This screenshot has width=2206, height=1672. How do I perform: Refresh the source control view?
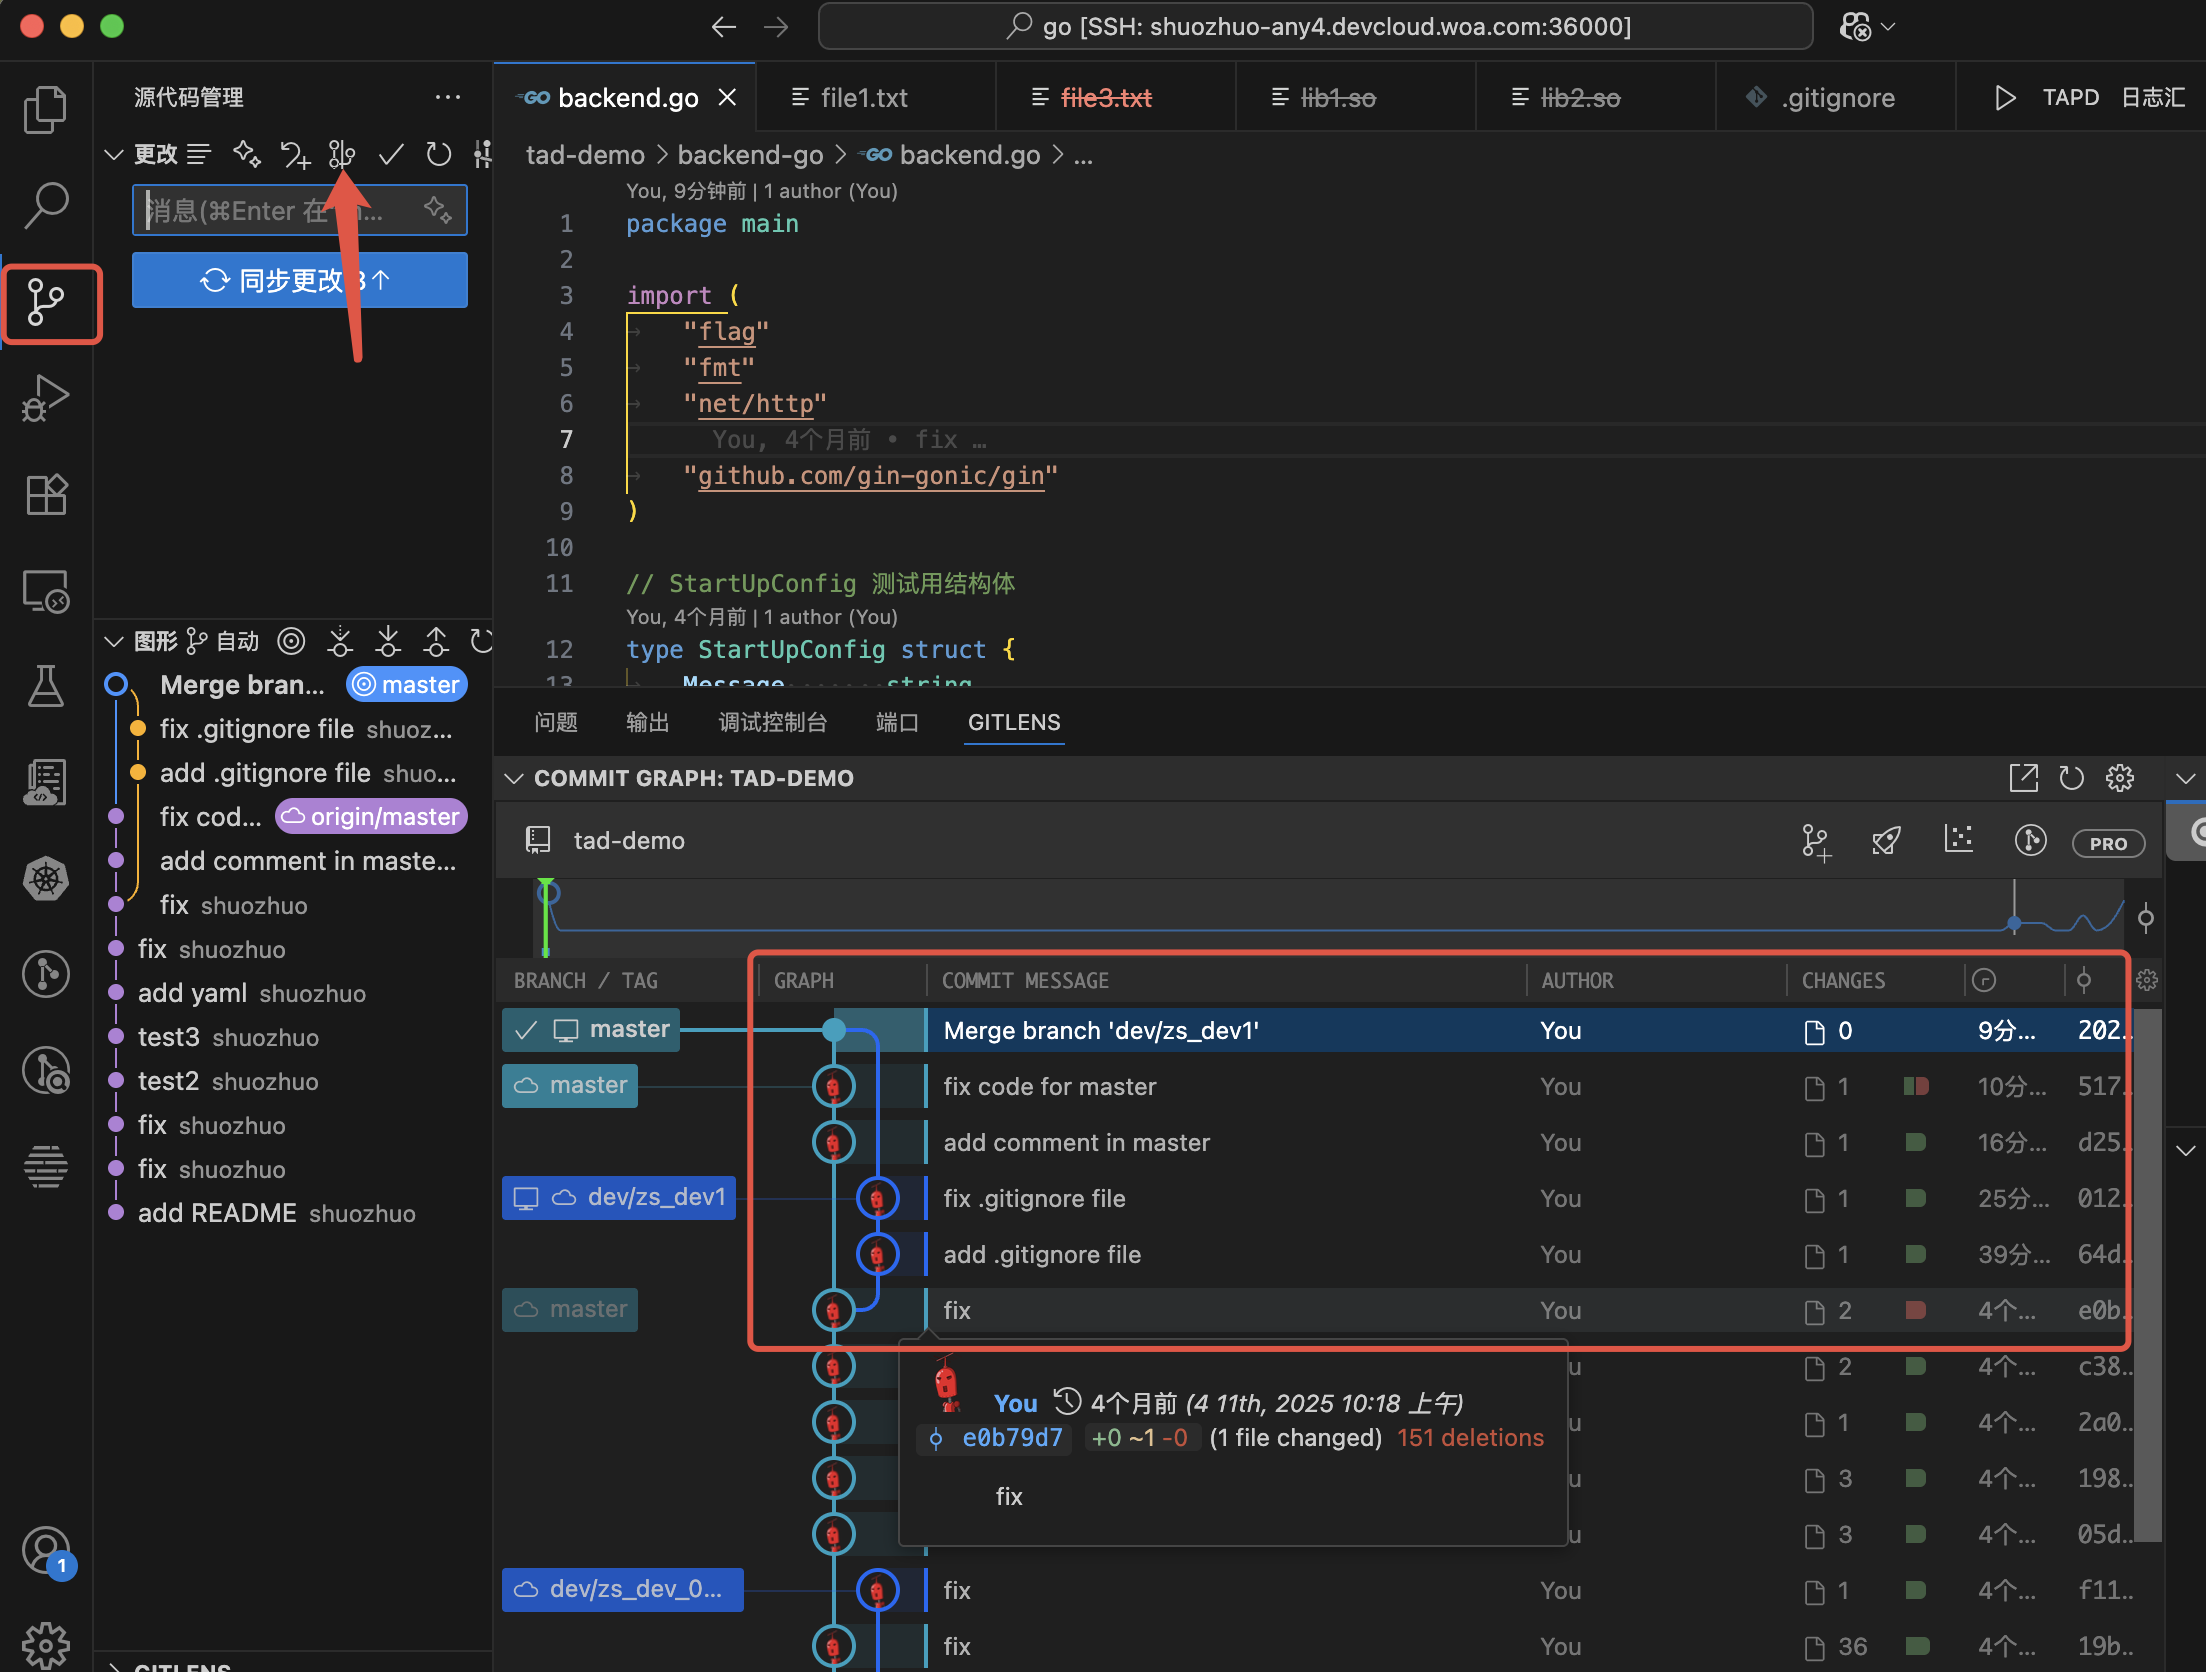[438, 154]
